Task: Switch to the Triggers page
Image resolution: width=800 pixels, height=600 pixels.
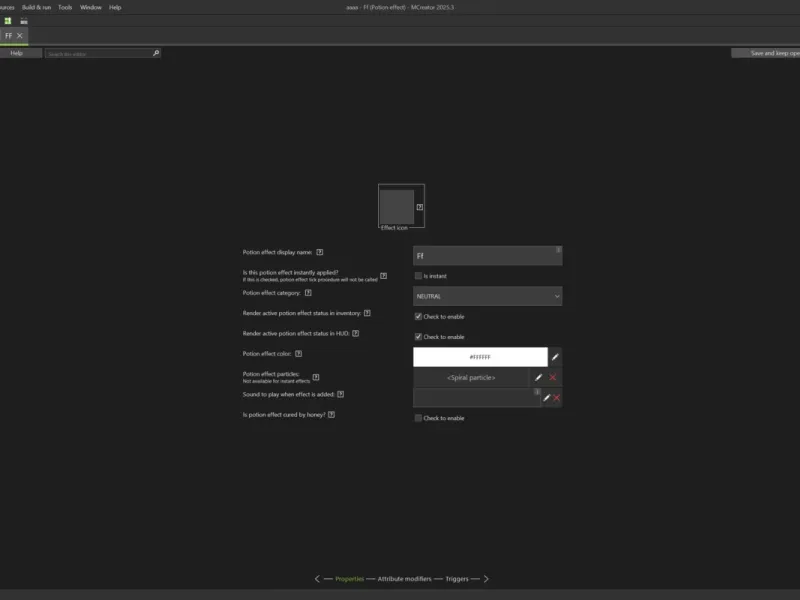Action: [457, 579]
